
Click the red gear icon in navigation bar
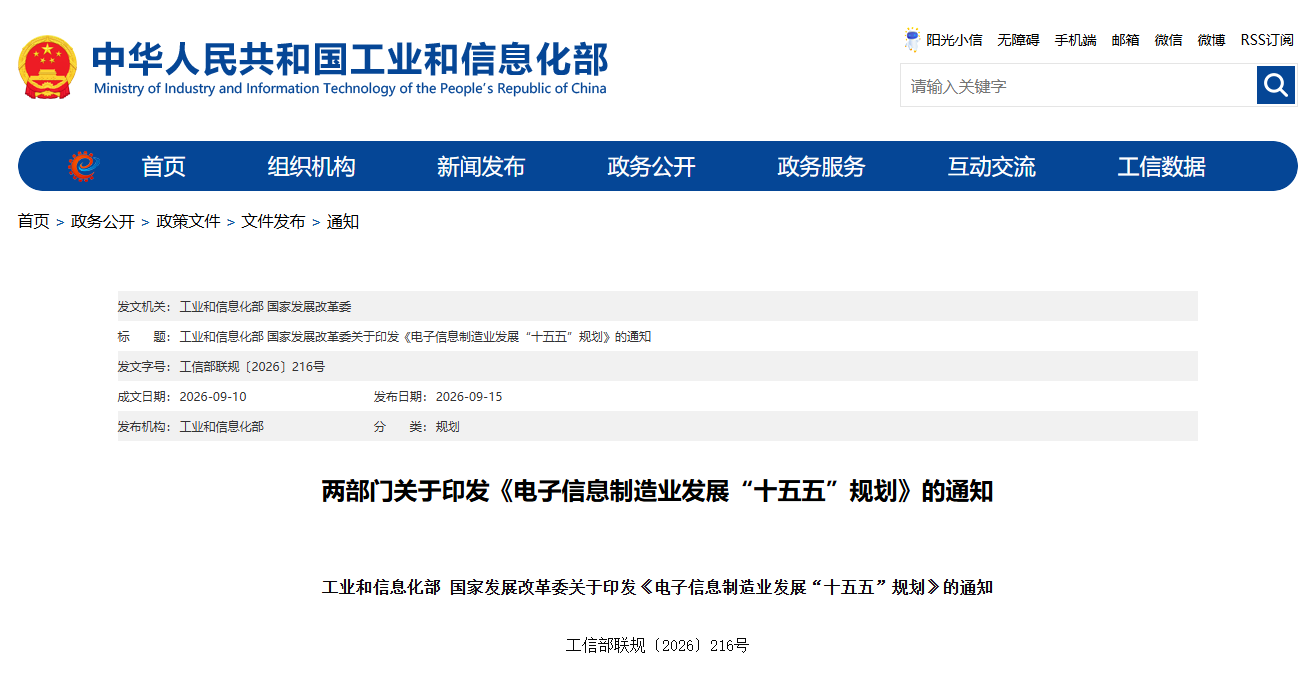click(84, 166)
